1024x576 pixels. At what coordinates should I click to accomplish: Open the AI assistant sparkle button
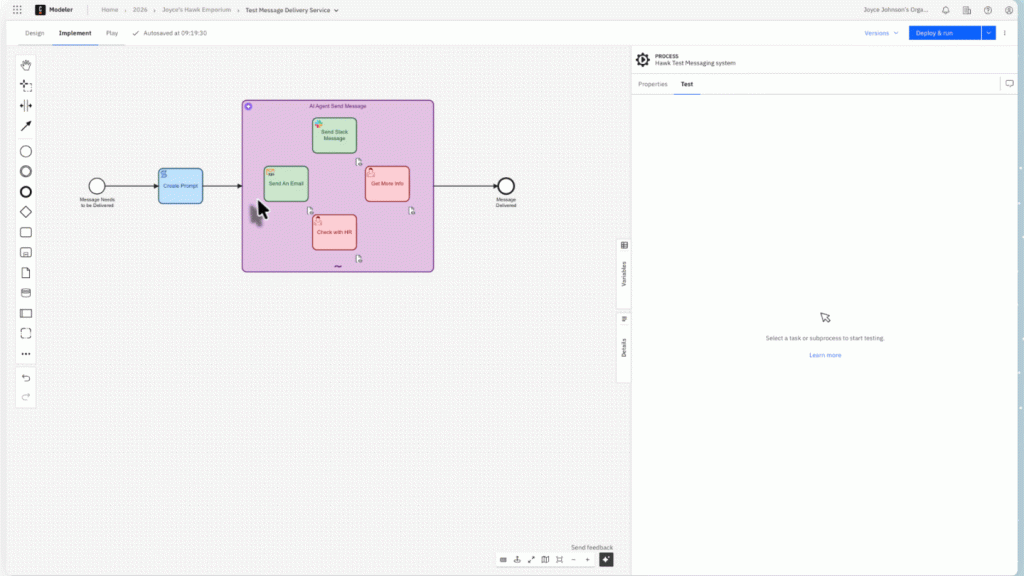click(606, 560)
